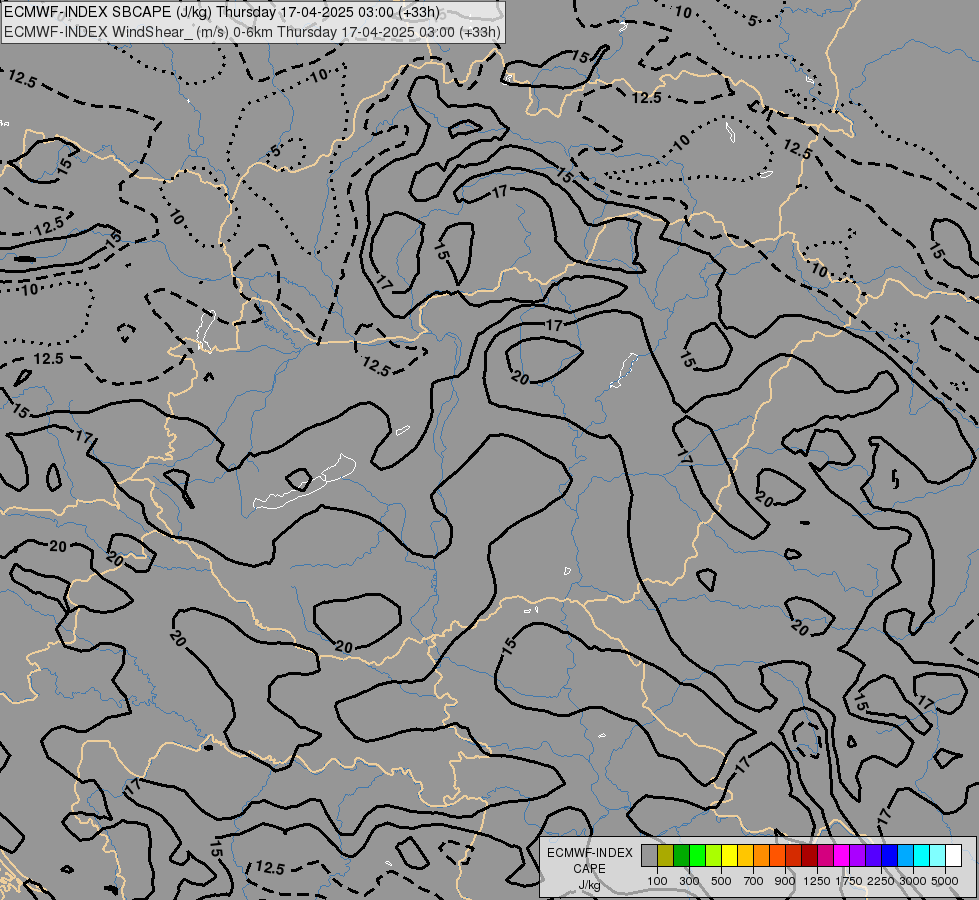Click the J/kg unit label in the legend

589,885
